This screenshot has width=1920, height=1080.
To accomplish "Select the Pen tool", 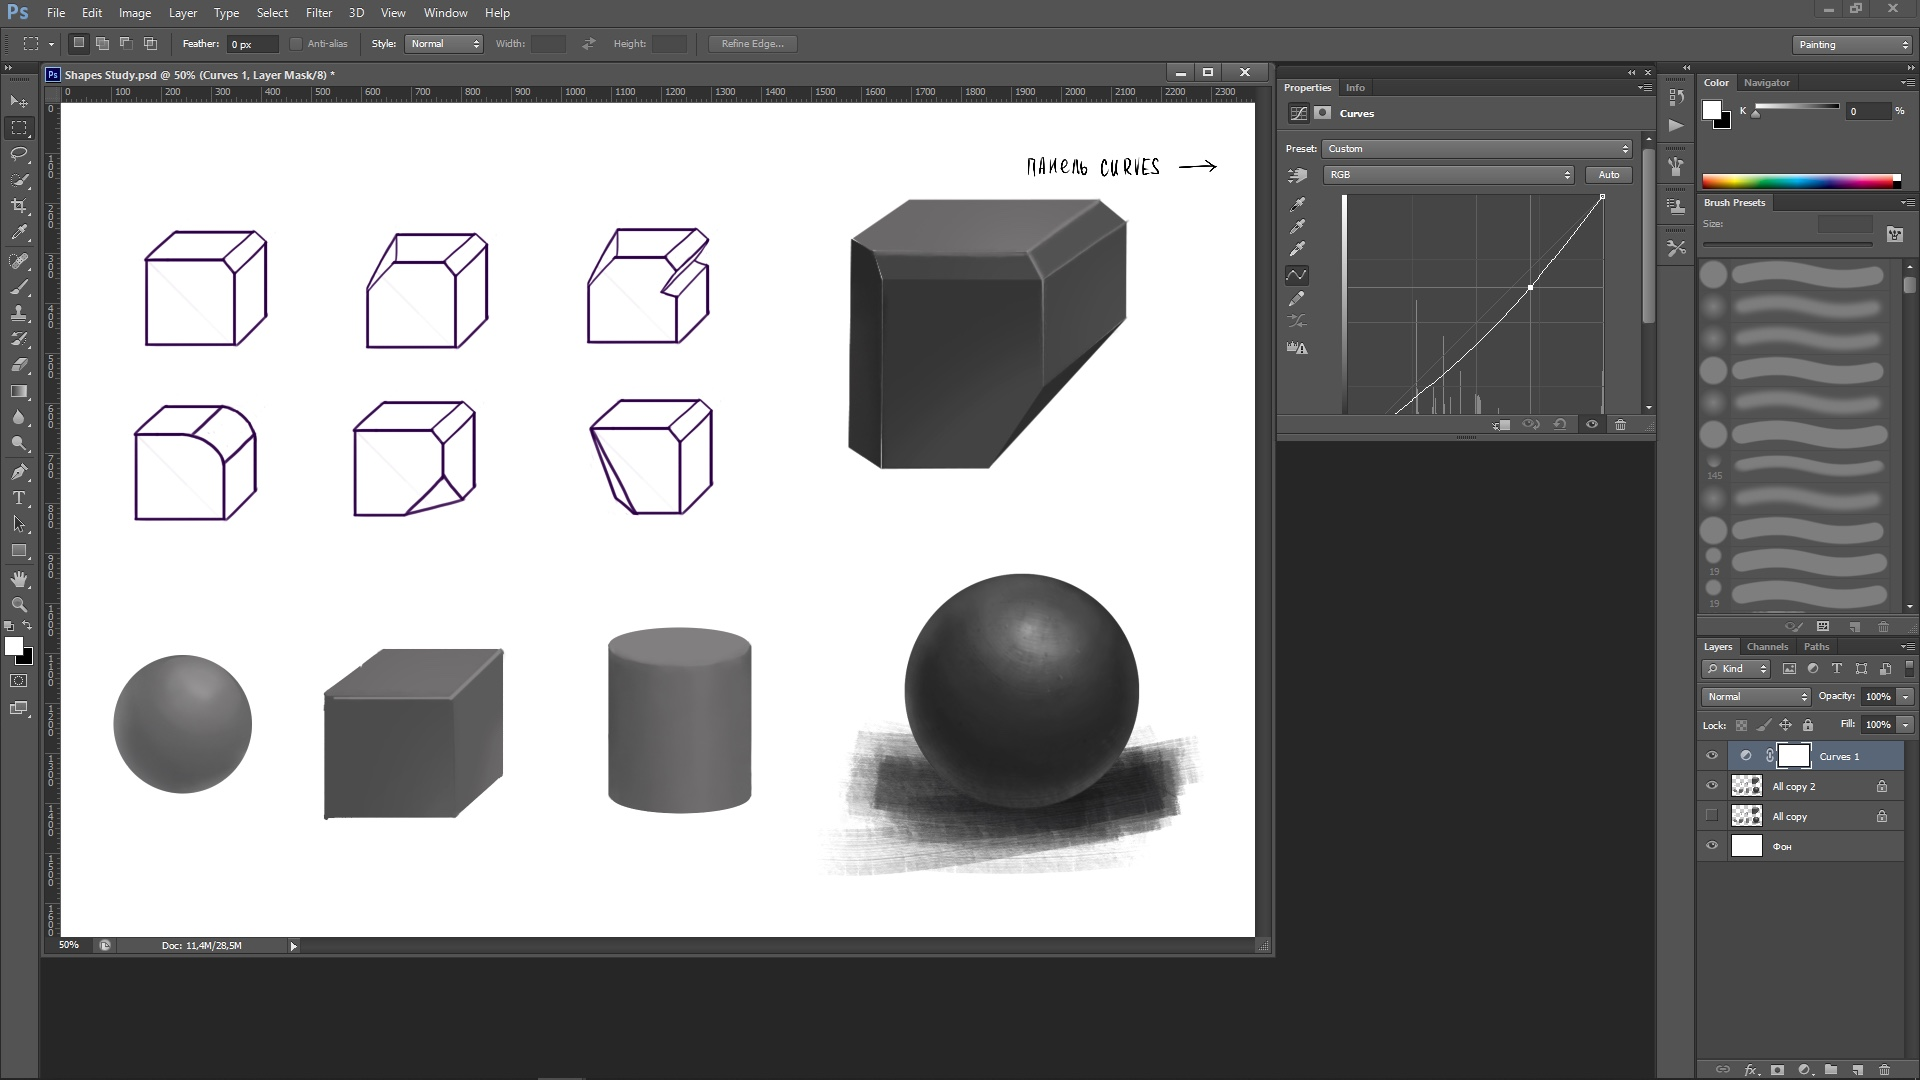I will click(19, 472).
